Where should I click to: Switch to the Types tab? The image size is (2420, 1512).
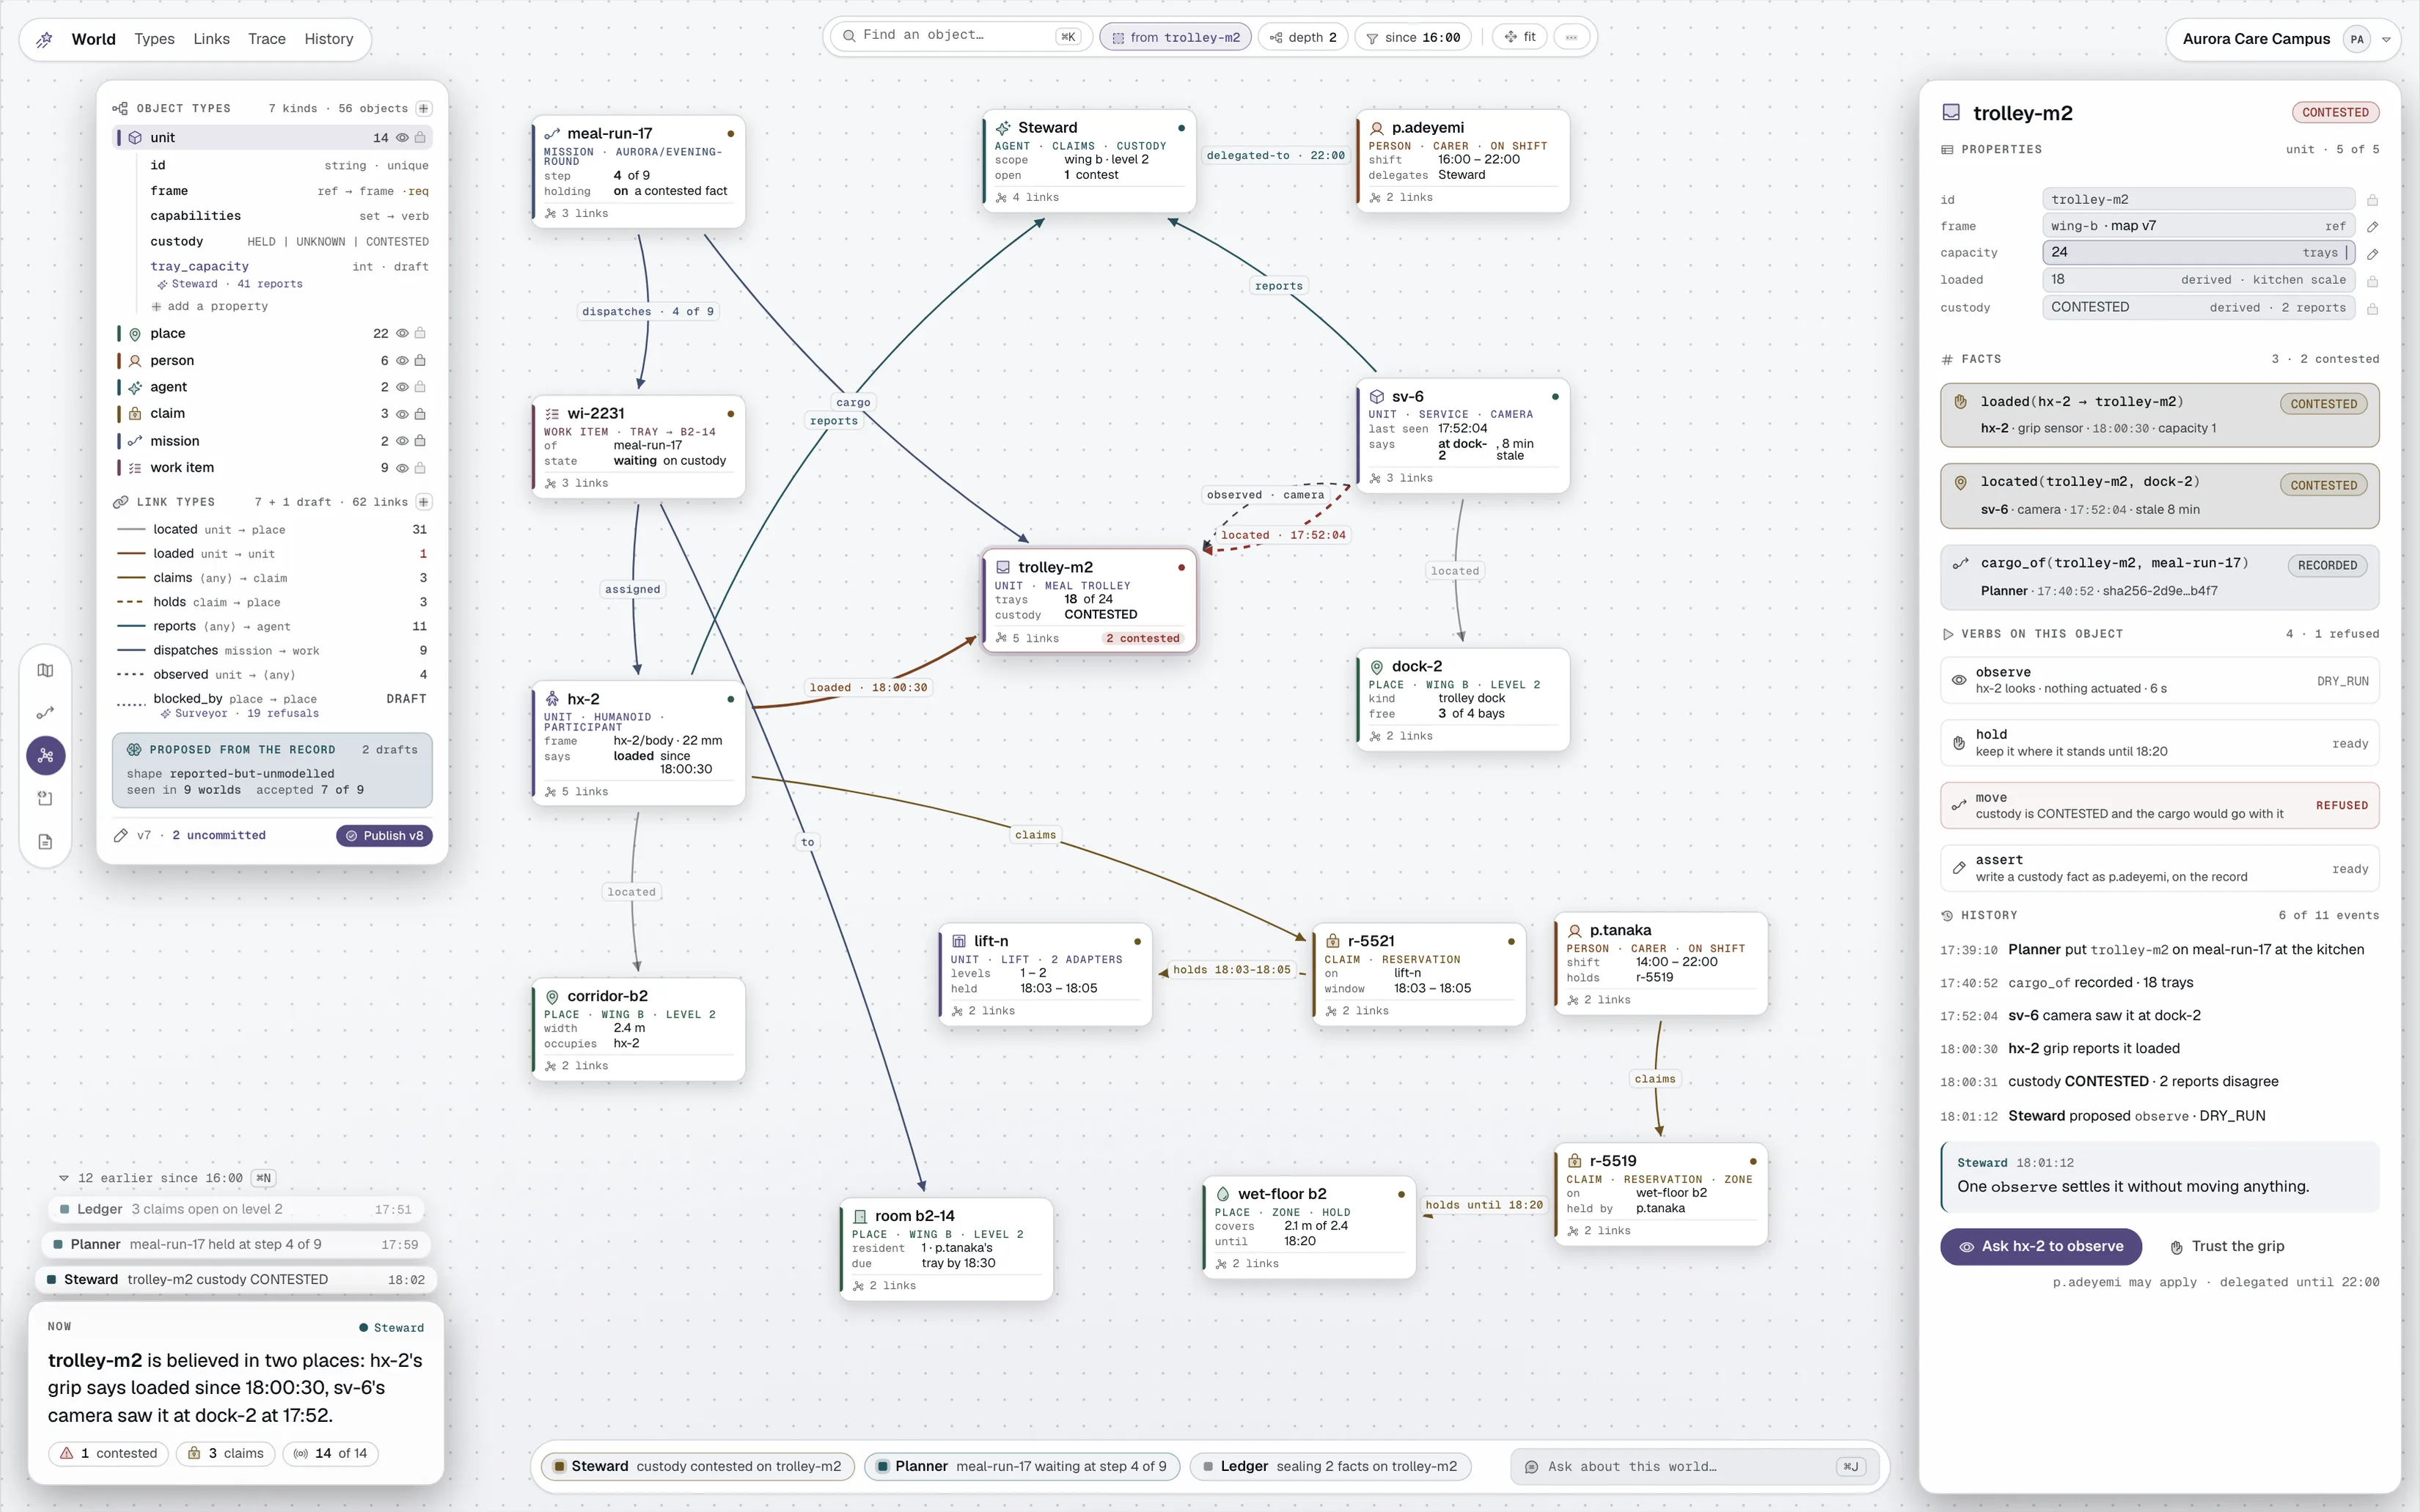(154, 39)
